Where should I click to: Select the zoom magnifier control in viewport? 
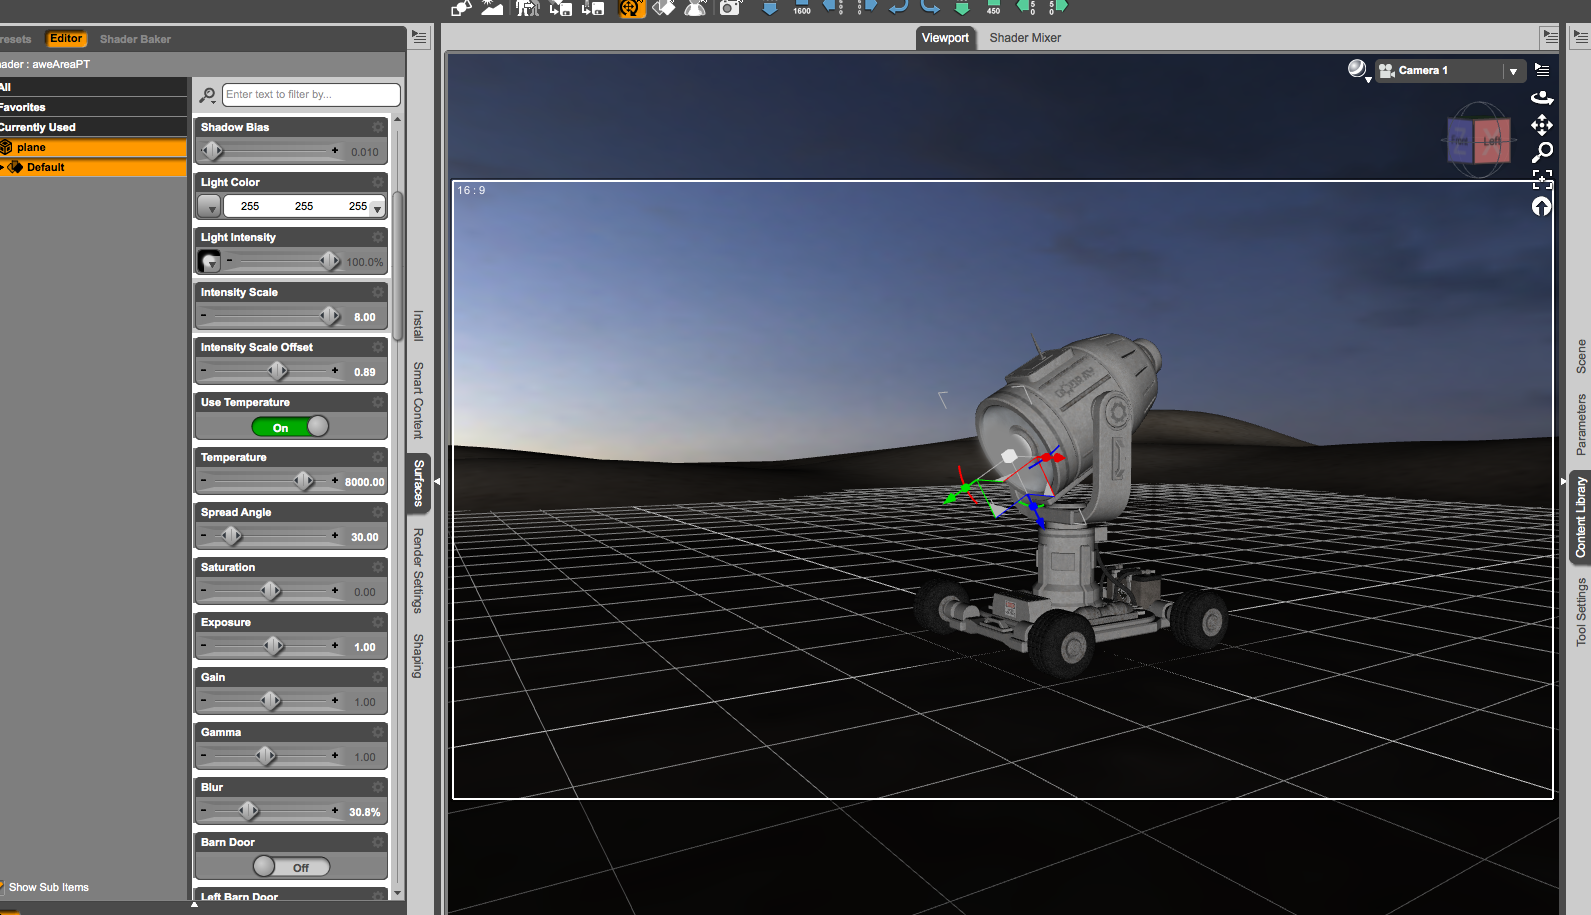(1542, 152)
